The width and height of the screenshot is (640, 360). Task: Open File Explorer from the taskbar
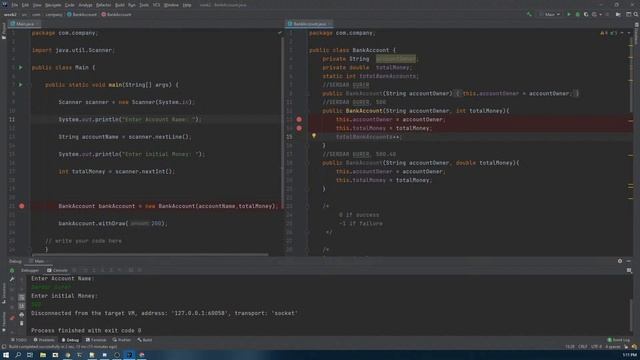pos(42,355)
